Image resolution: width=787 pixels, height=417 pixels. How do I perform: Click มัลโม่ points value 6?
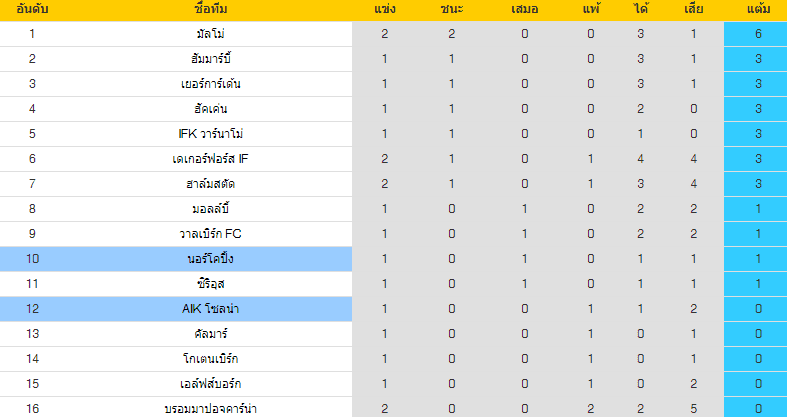pos(758,34)
